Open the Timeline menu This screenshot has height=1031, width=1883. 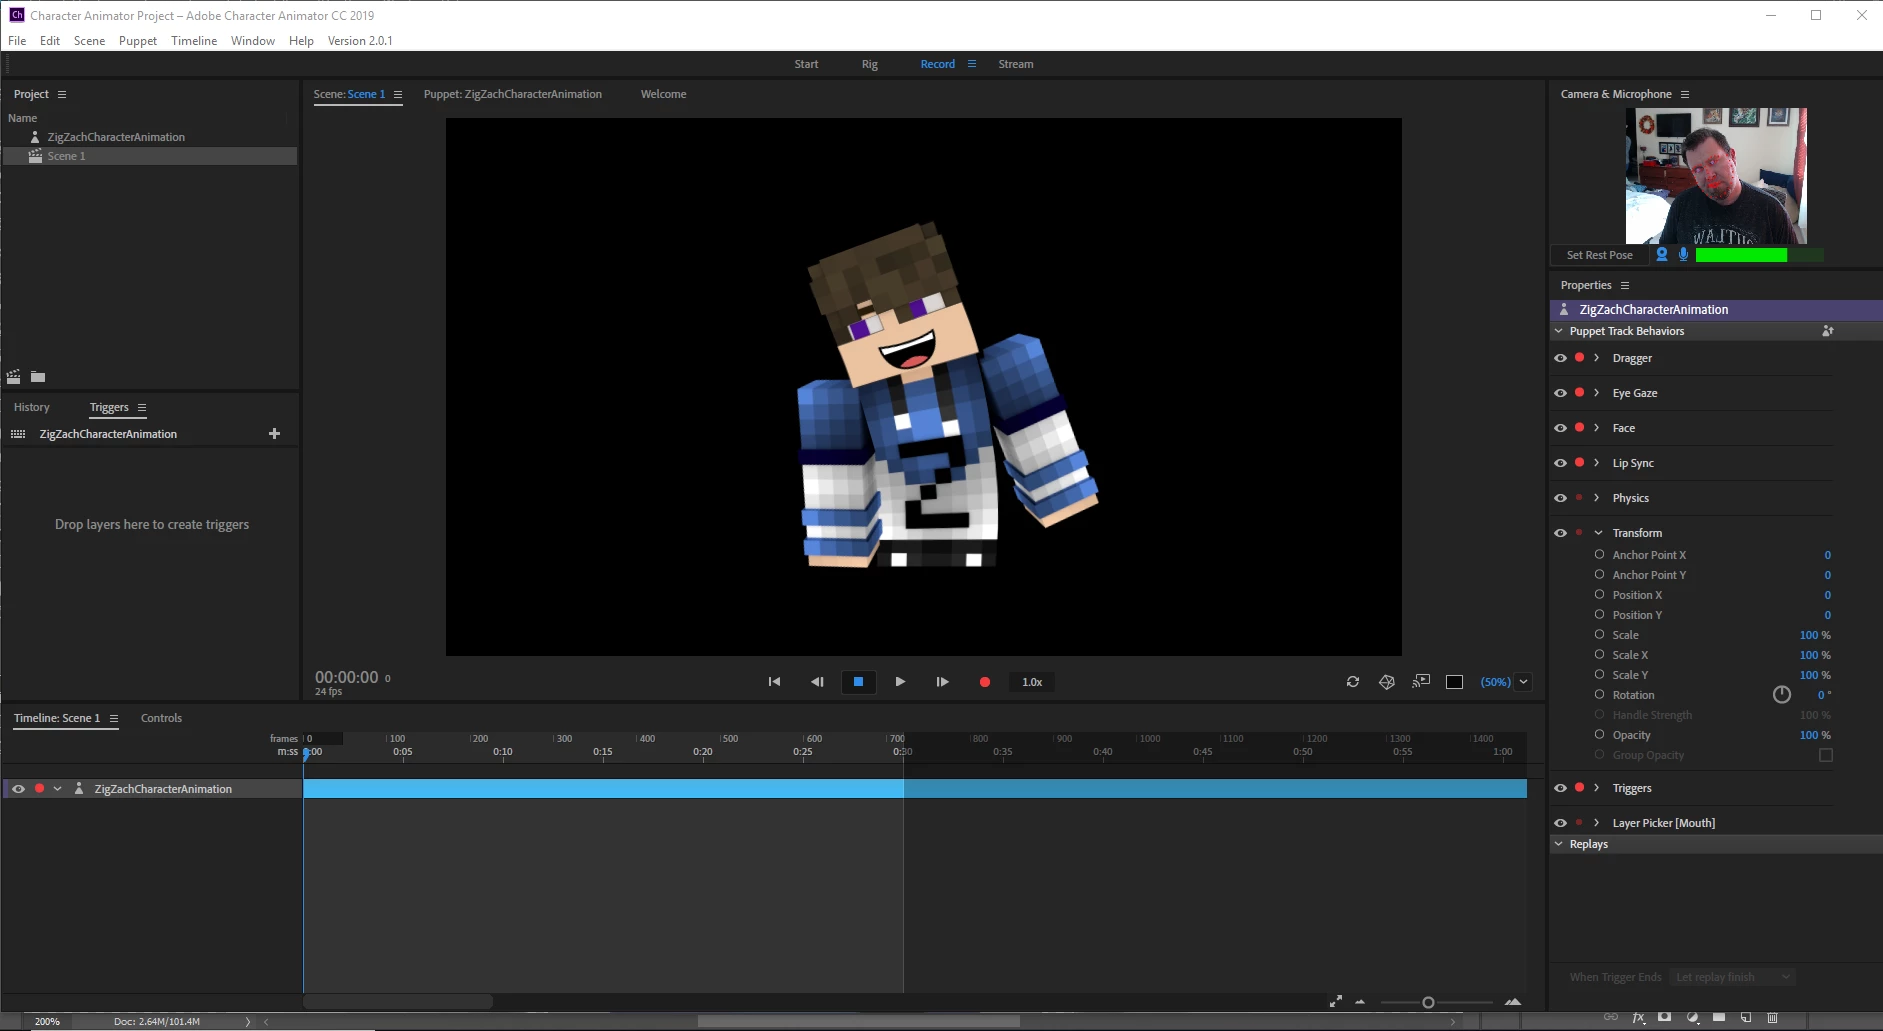coord(194,41)
